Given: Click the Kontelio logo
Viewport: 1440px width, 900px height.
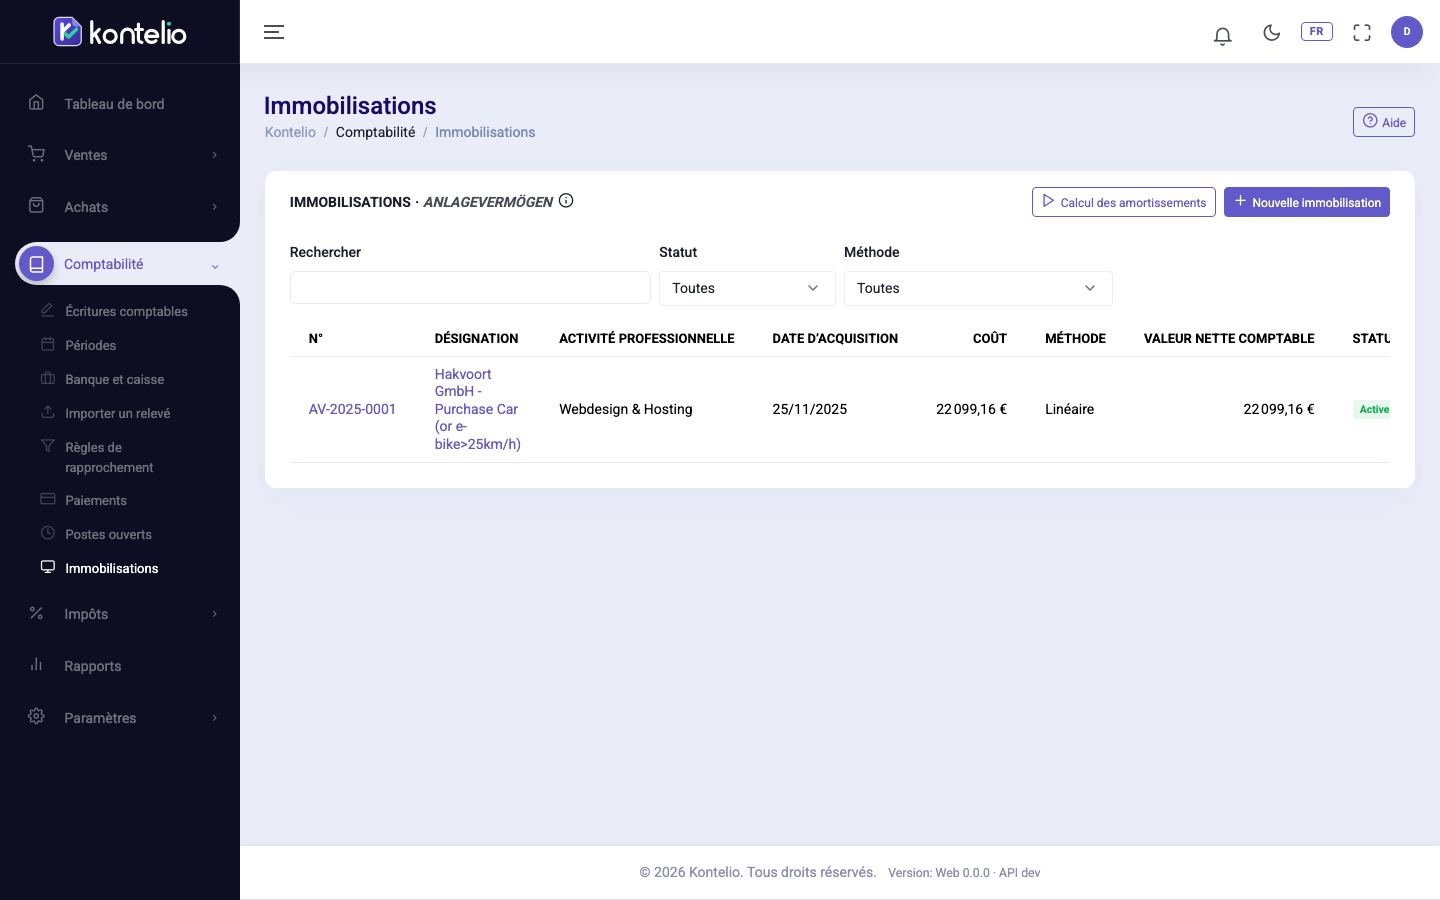Looking at the screenshot, I should 120,32.
